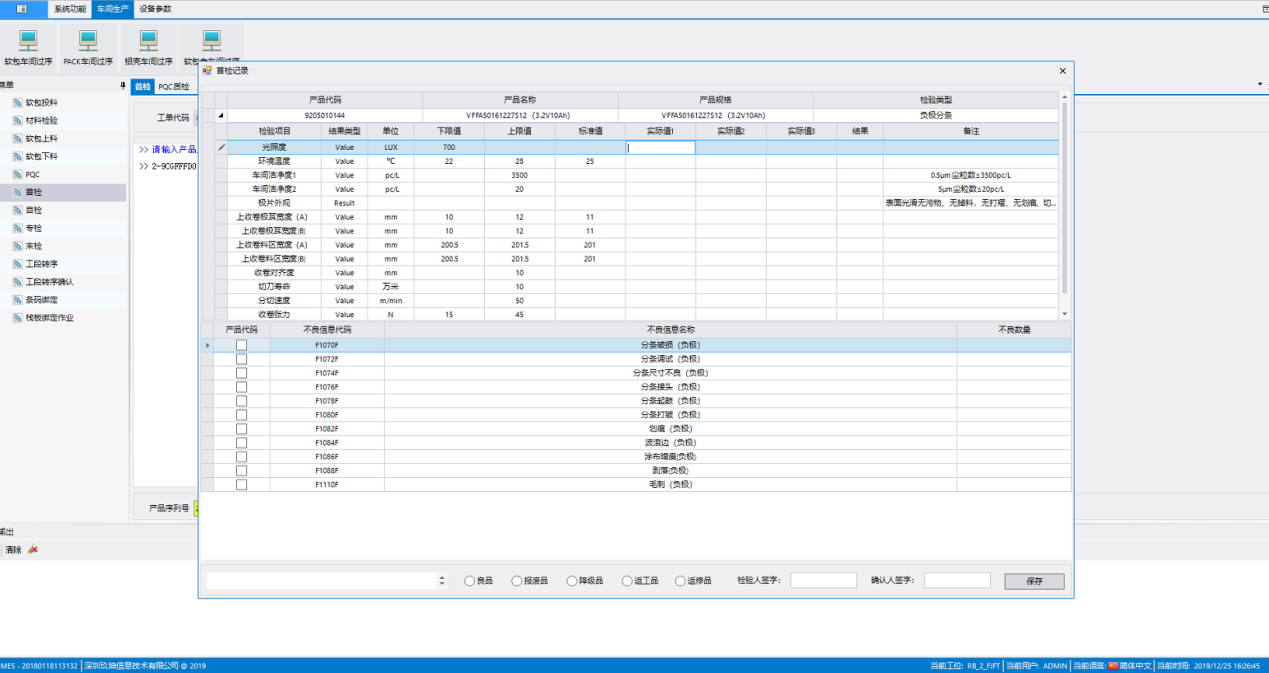
Task: Select the 返工品 radio button
Action: pyautogui.click(x=627, y=581)
